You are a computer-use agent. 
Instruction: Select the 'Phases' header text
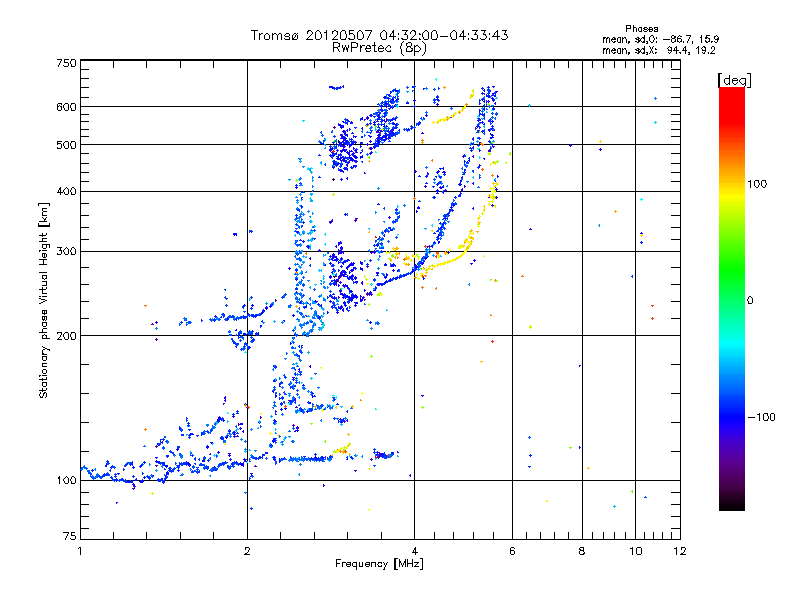(x=641, y=29)
